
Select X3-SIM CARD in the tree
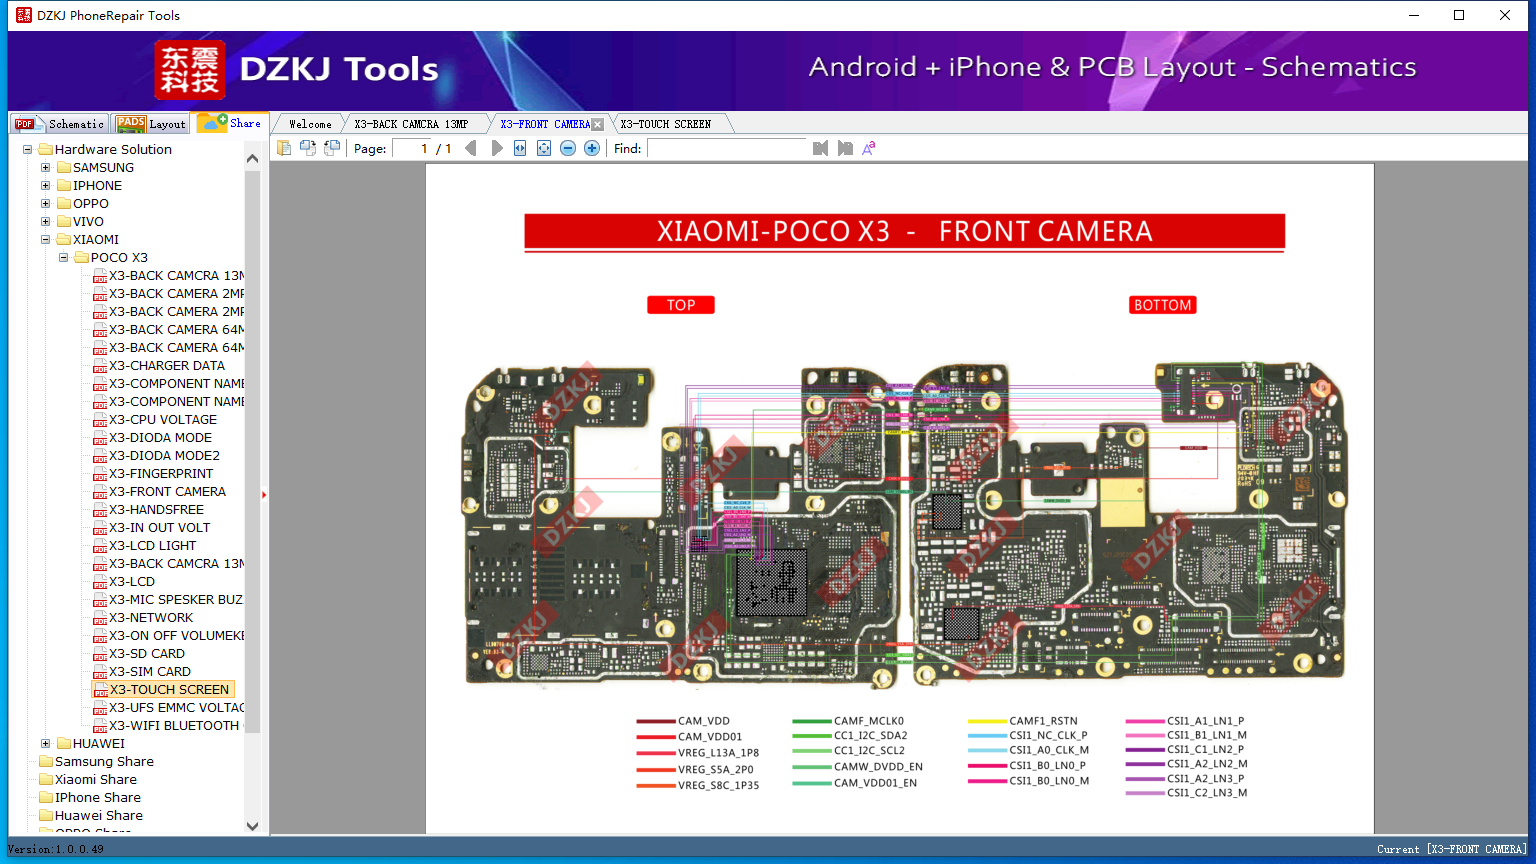click(x=150, y=672)
